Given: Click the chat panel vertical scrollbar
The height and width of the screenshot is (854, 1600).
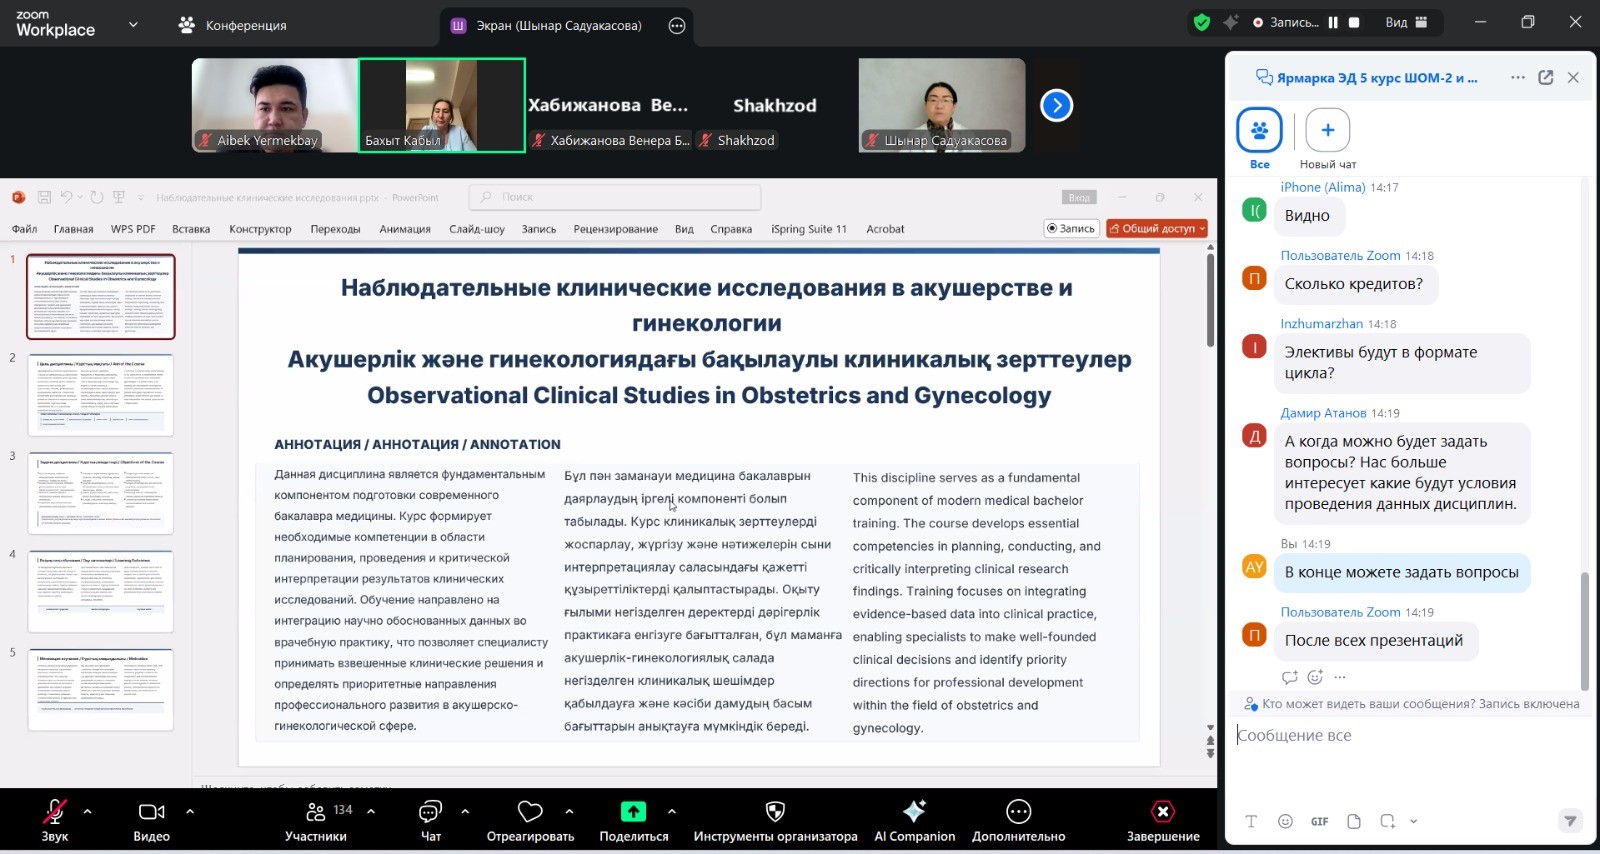Looking at the screenshot, I should click(1584, 630).
